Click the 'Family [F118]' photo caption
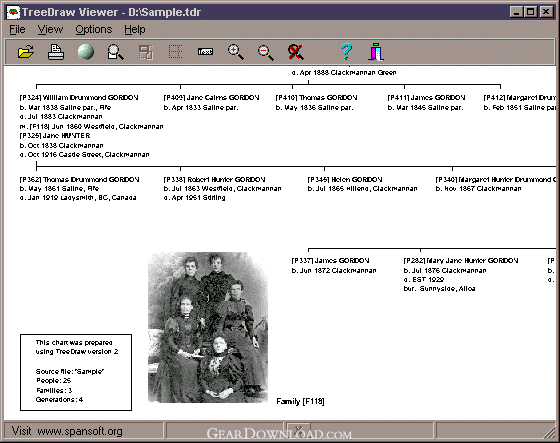Viewport: 560px width, 443px height. tap(300, 402)
